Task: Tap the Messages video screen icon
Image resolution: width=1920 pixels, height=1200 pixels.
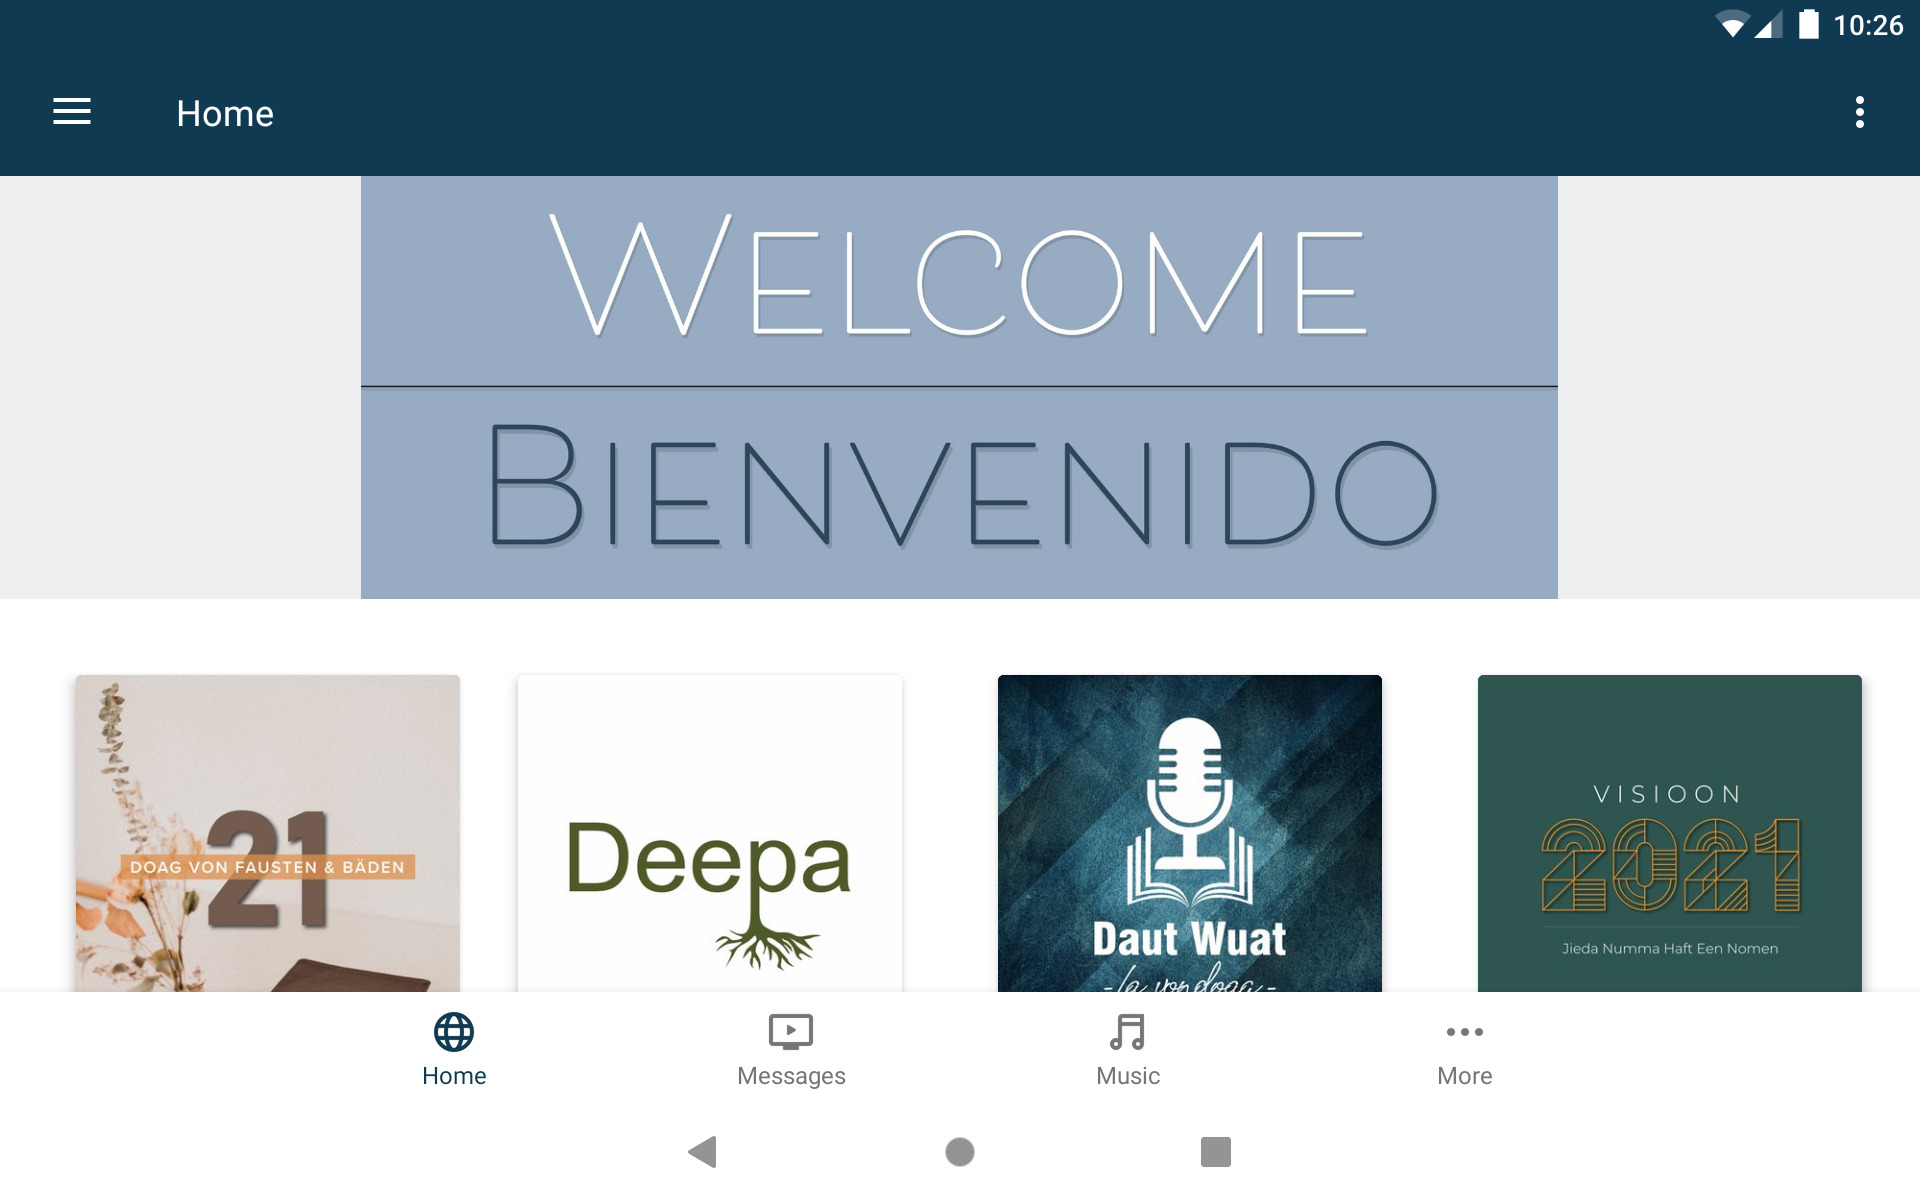Action: [791, 1032]
